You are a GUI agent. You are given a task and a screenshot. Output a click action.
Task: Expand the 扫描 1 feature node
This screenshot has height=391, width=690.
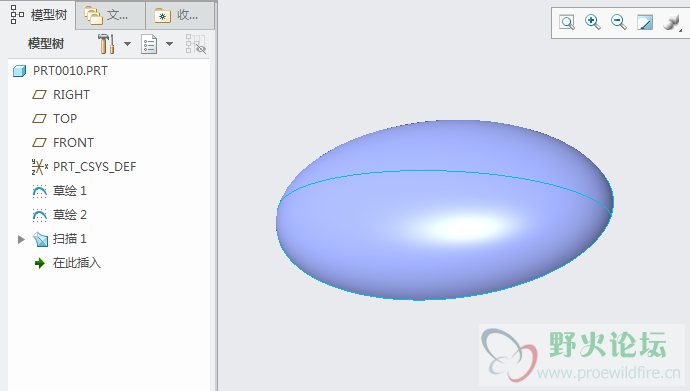[x=21, y=239]
